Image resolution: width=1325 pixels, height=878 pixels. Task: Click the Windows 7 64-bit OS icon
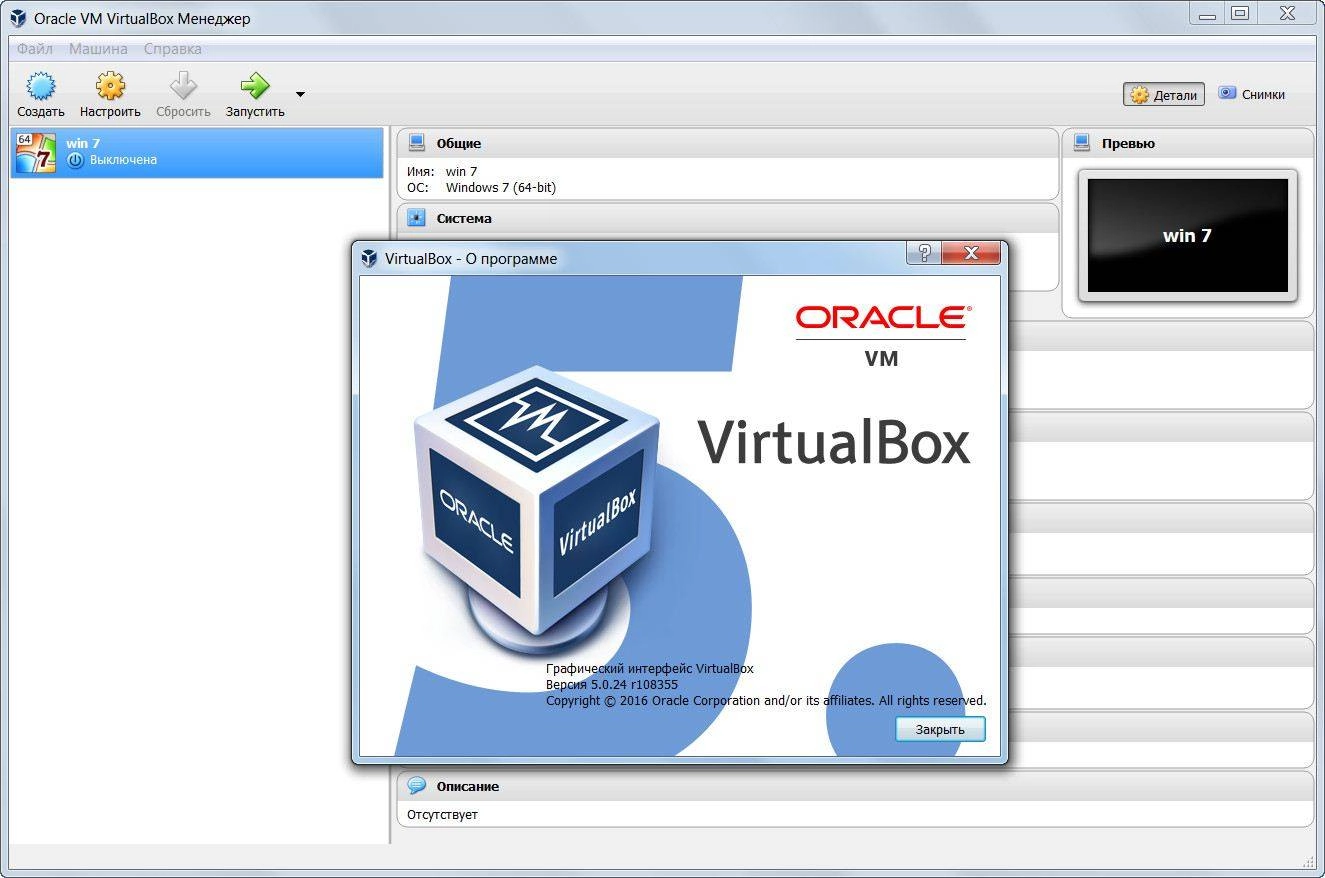pyautogui.click(x=36, y=152)
